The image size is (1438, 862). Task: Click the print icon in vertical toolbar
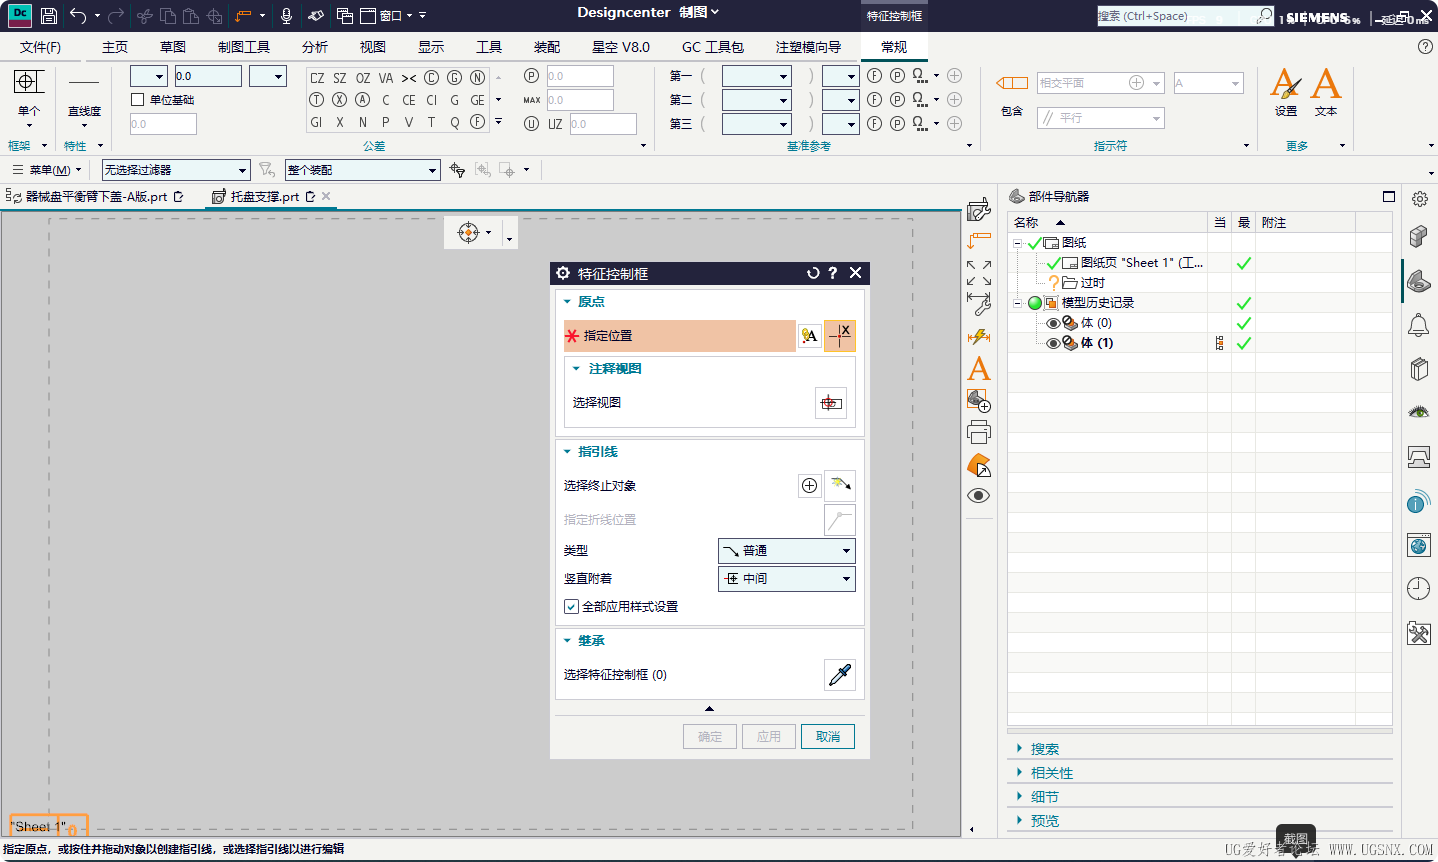click(979, 432)
